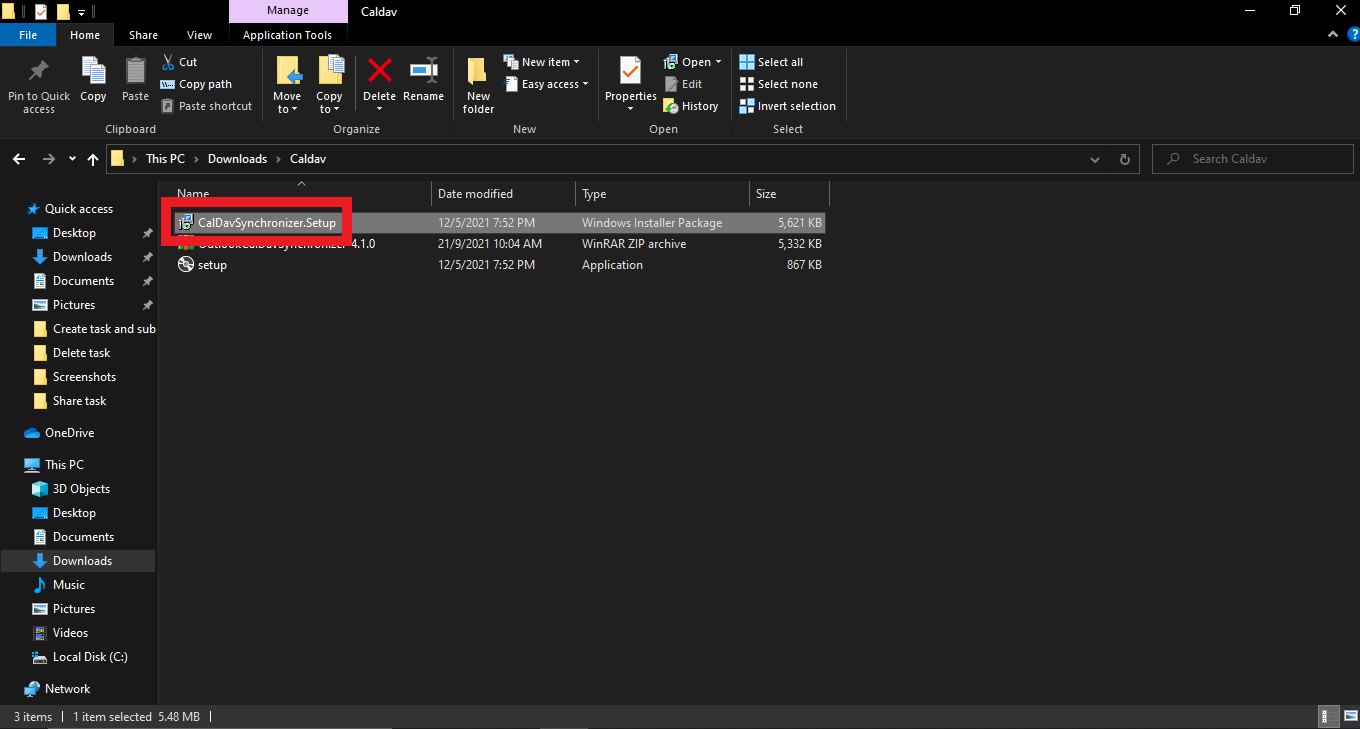Expand the address bar history dropdown
The image size is (1360, 729).
click(x=1097, y=159)
